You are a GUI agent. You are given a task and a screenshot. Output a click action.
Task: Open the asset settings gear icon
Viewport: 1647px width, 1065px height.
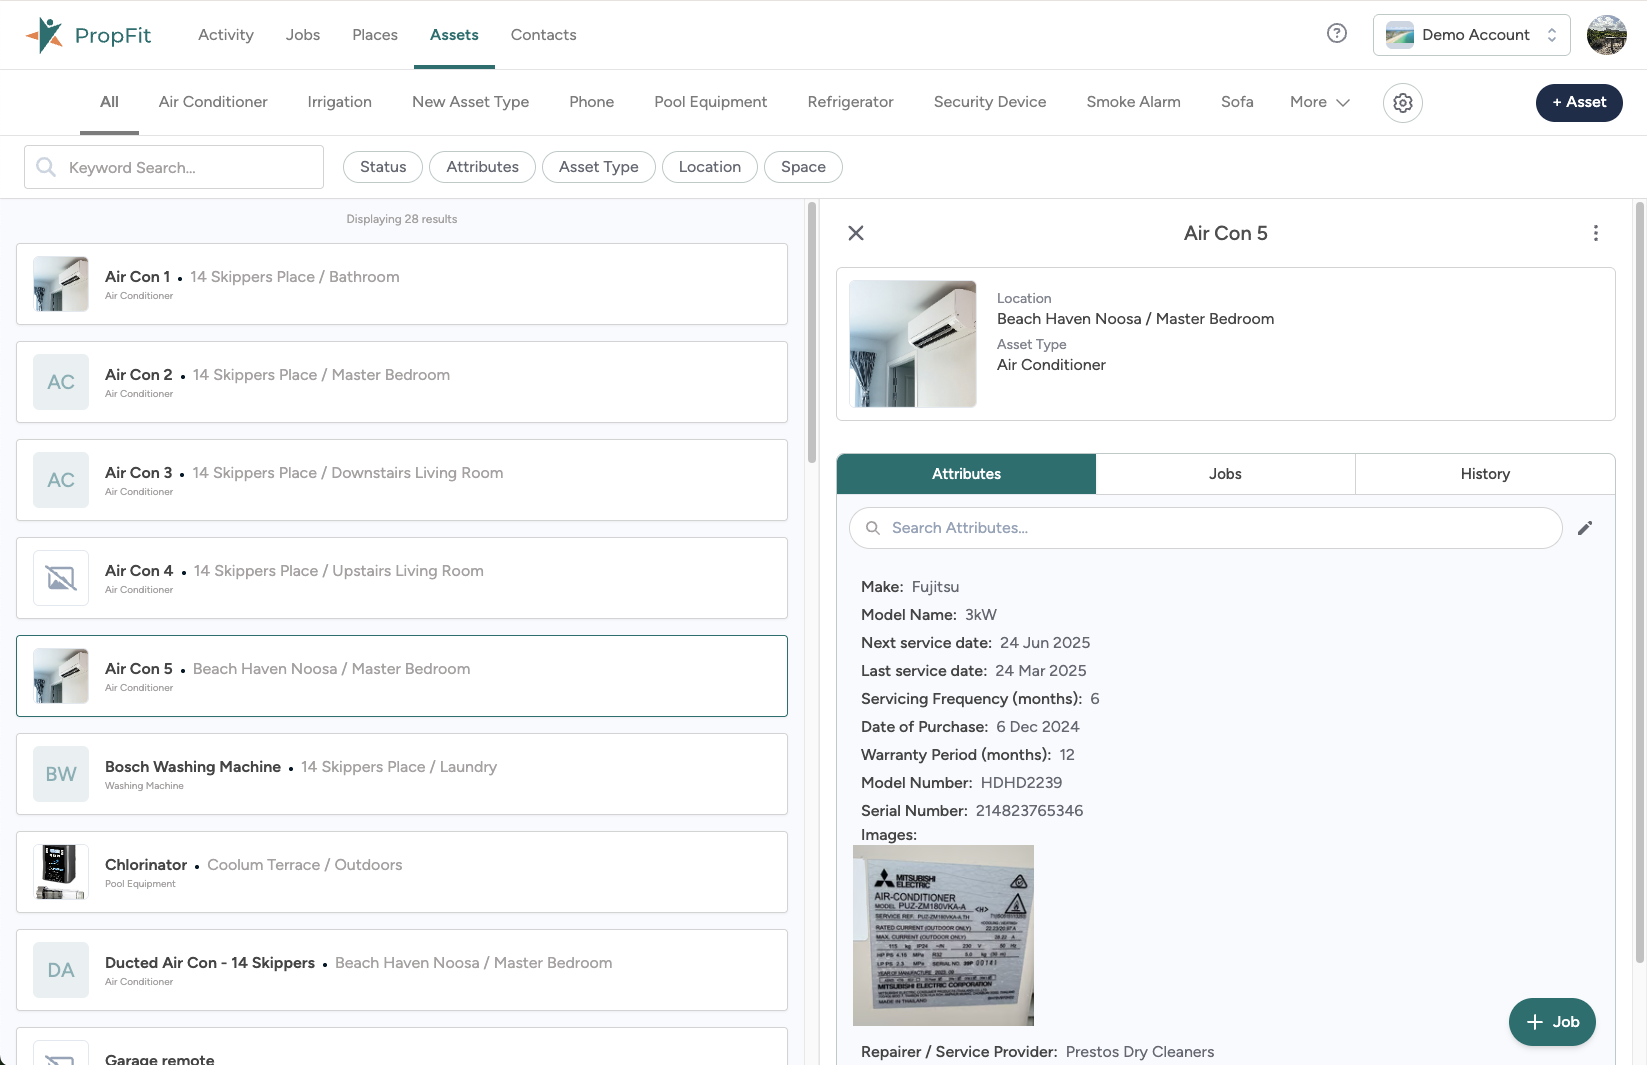(x=1402, y=103)
